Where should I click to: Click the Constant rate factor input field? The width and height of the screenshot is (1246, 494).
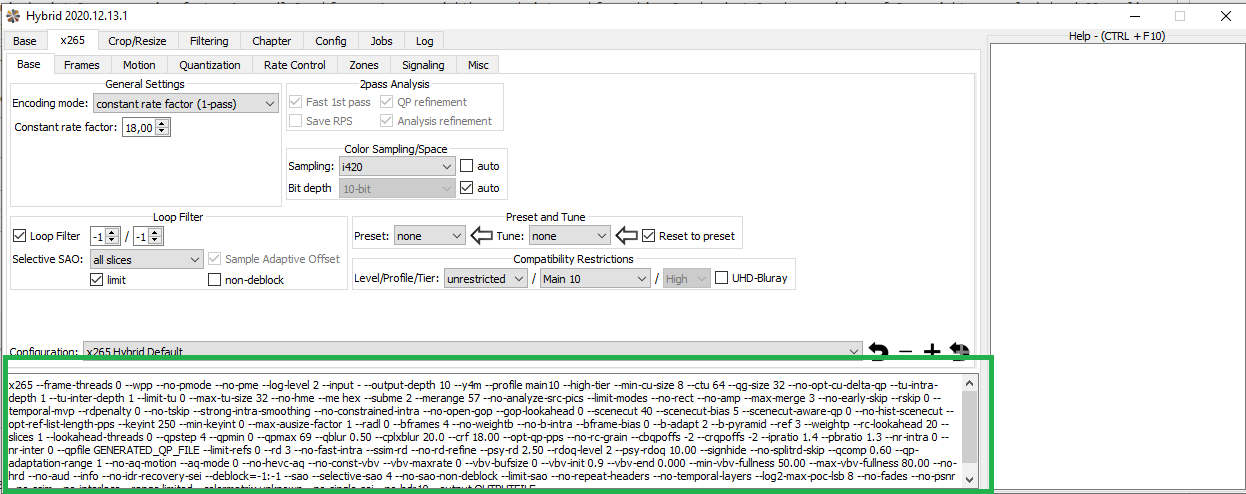(138, 128)
